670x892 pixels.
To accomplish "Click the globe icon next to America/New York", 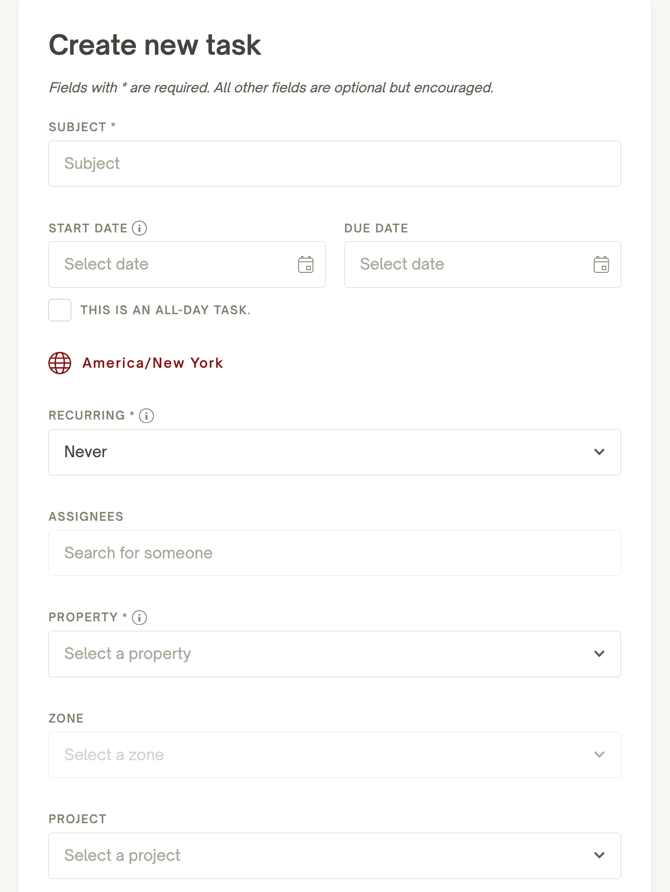I will (59, 362).
